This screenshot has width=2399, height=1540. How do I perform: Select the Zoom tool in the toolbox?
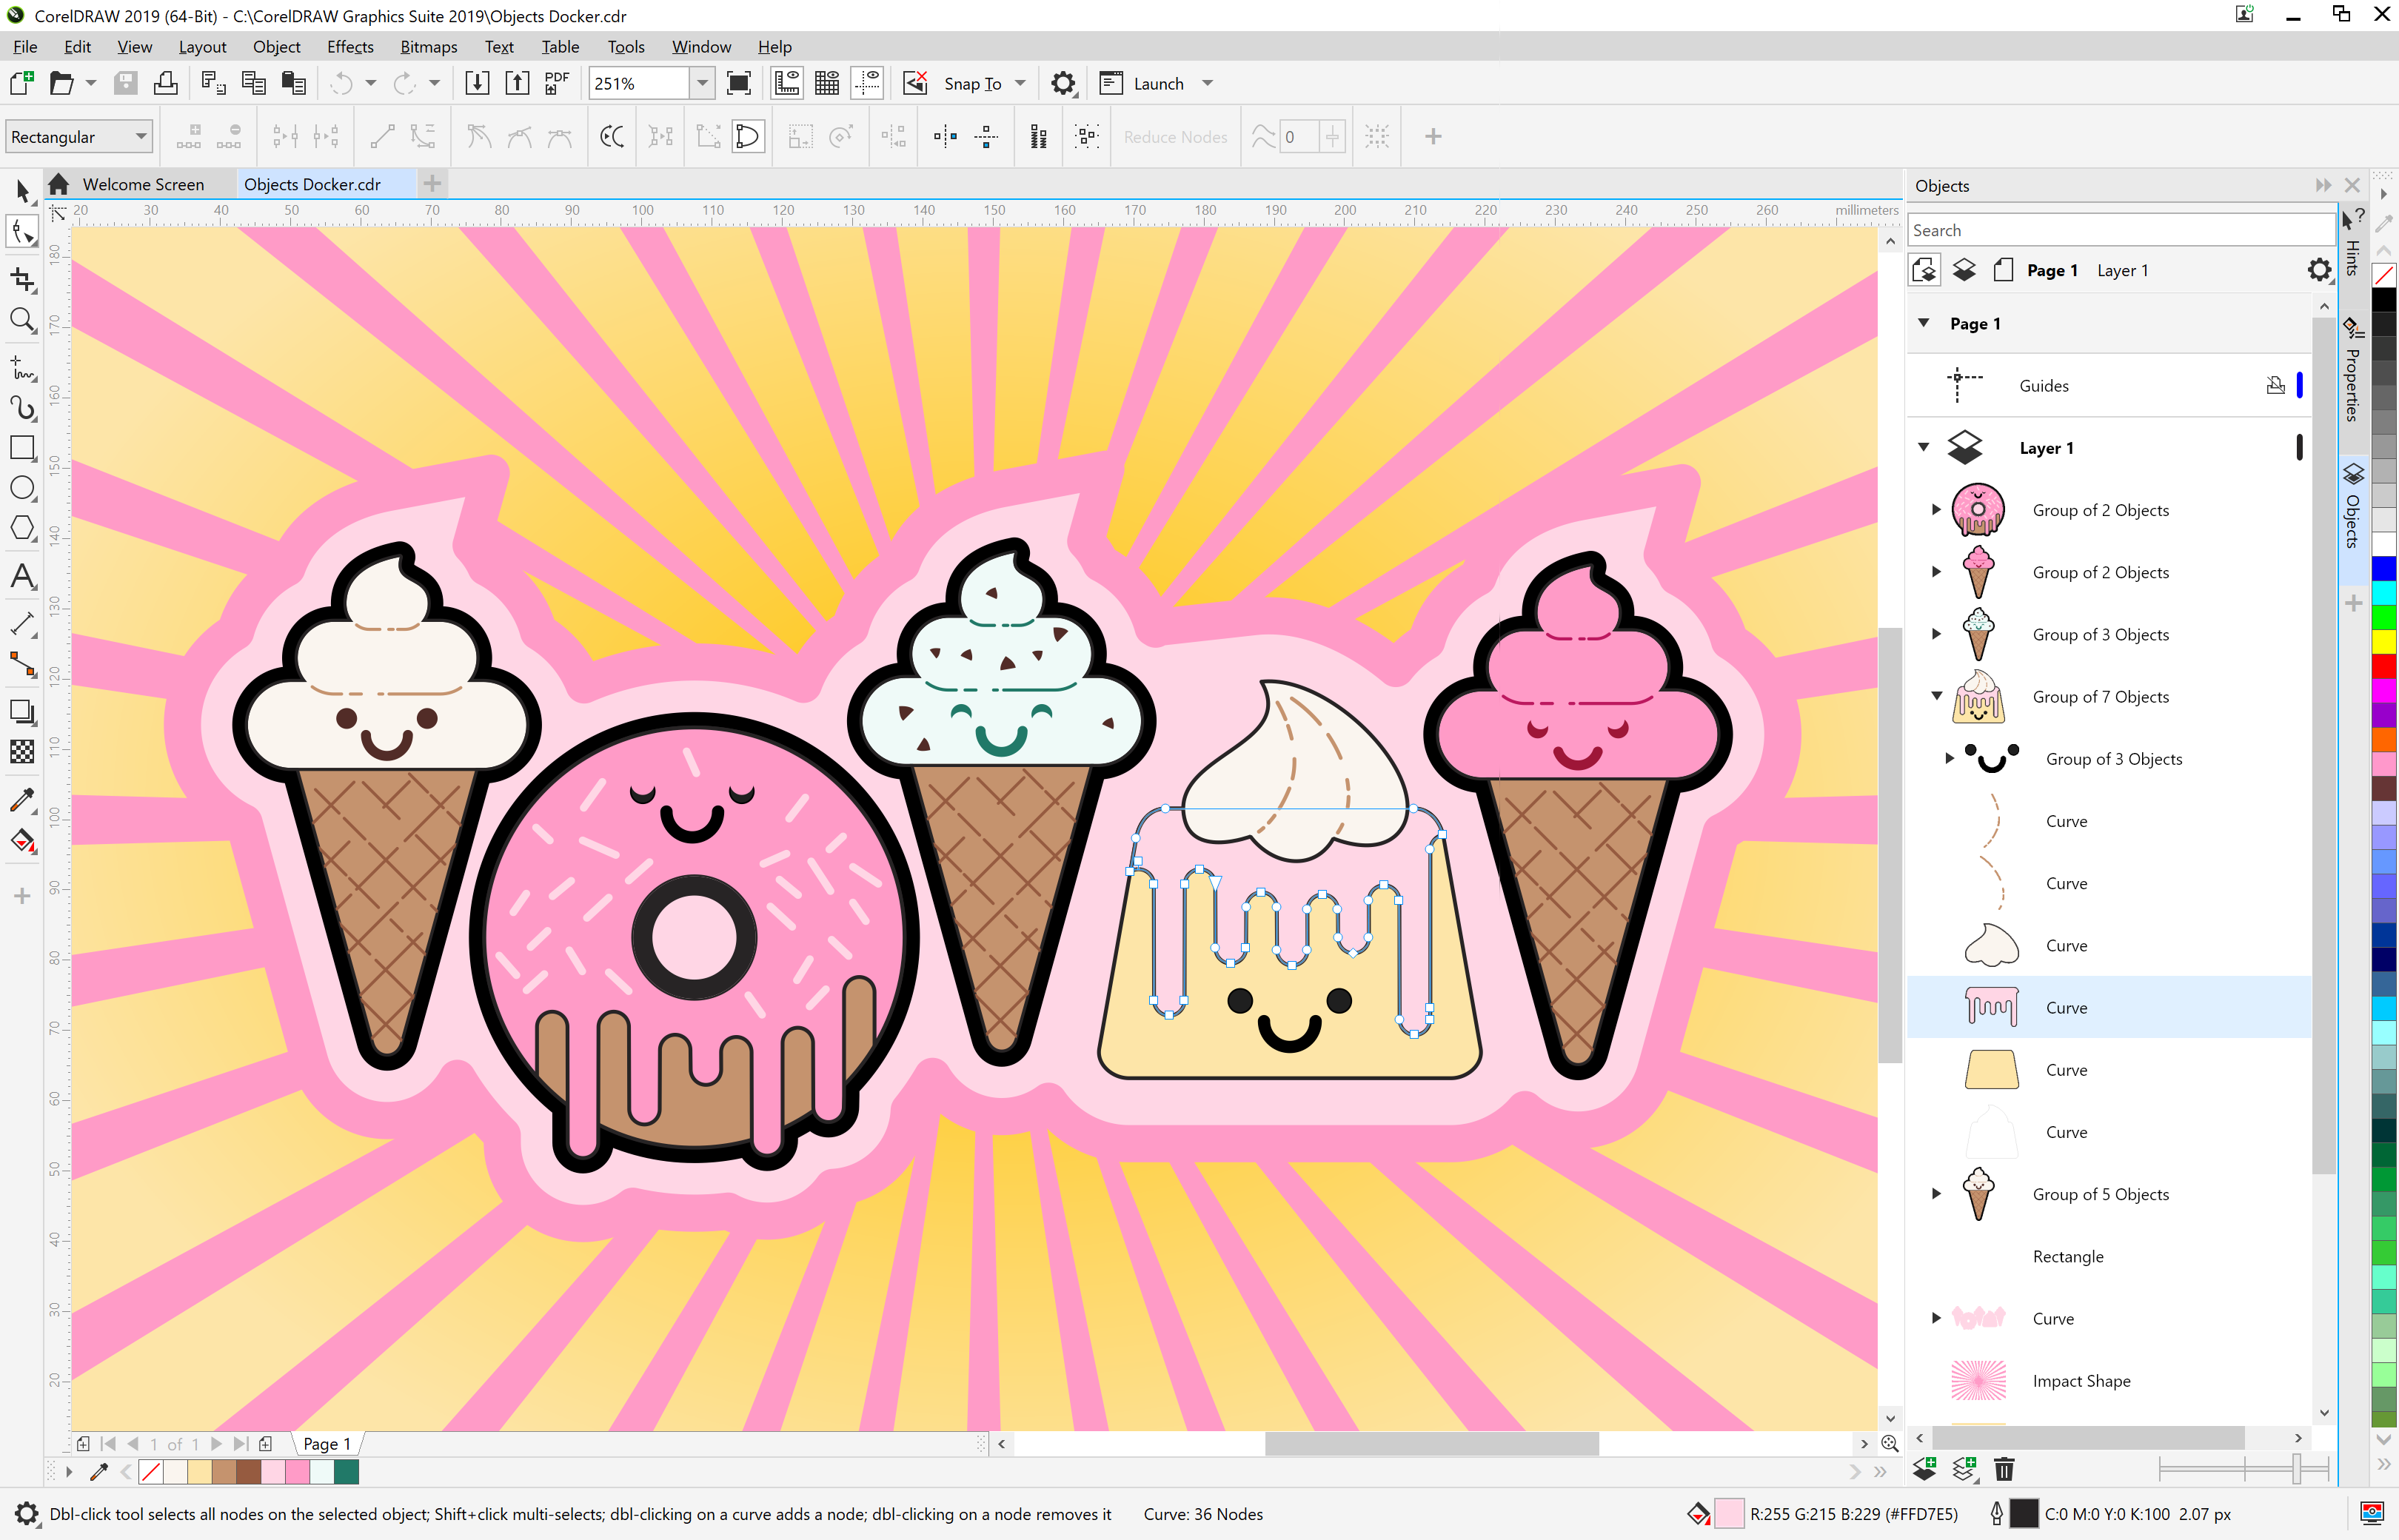22,320
